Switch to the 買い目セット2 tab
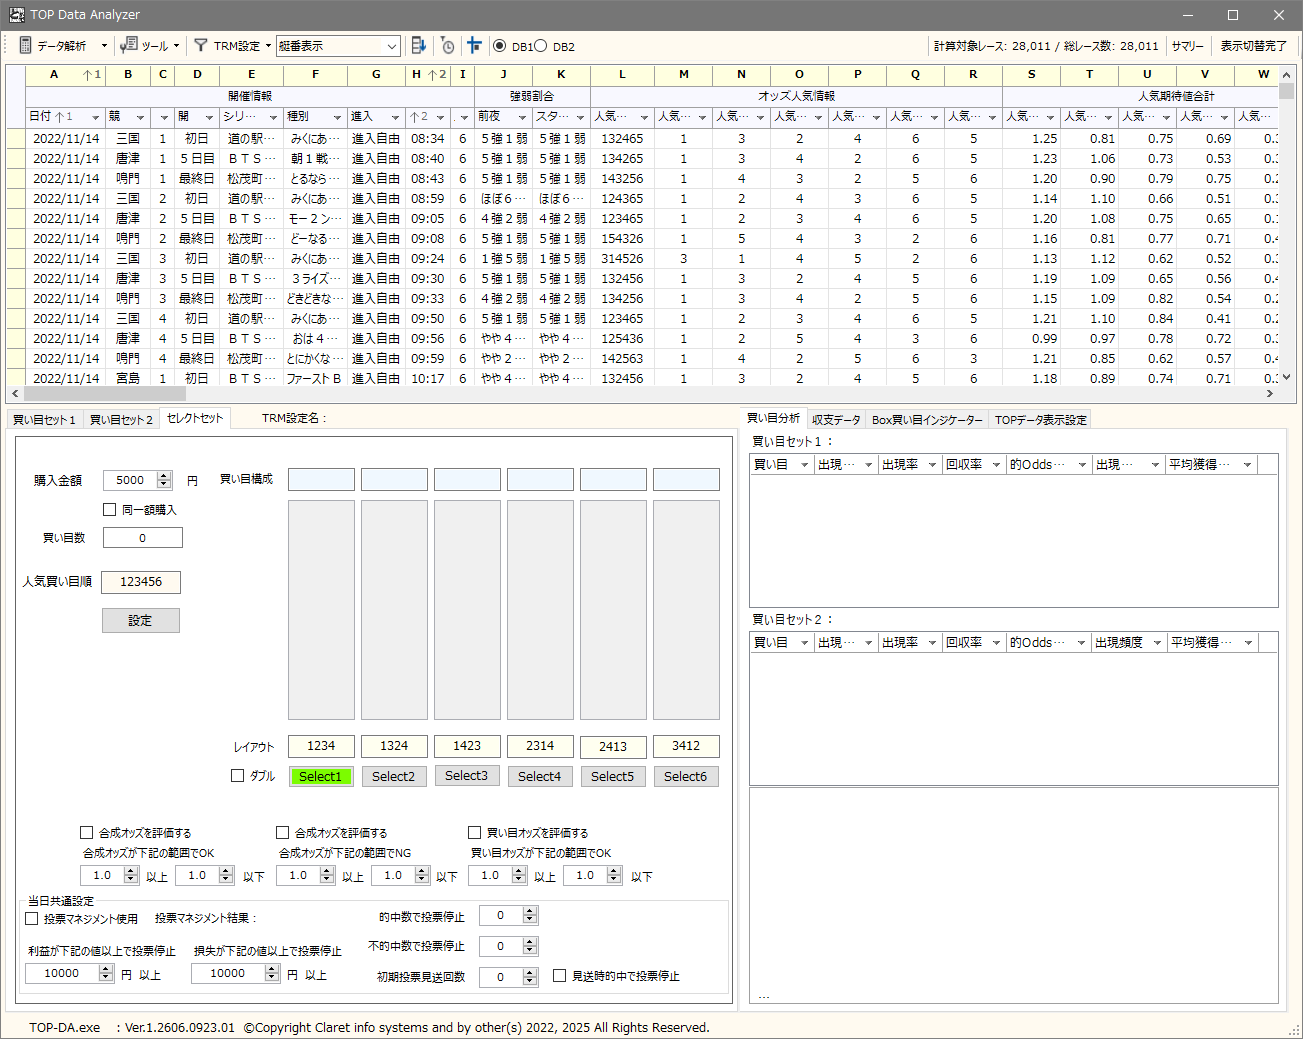The height and width of the screenshot is (1039, 1303). (x=121, y=420)
